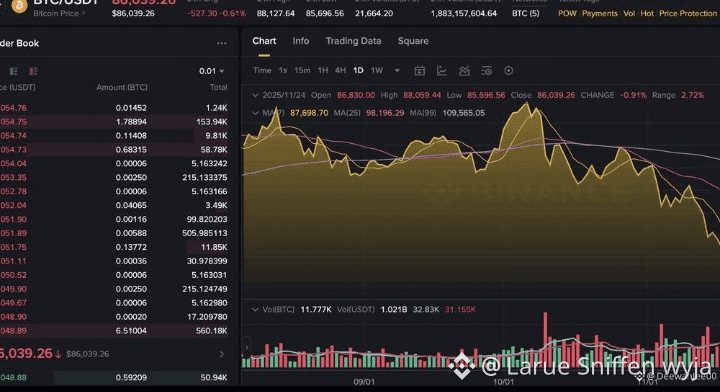Open the calendar date range icon
Screen dimensions: 720x392
tap(419, 71)
